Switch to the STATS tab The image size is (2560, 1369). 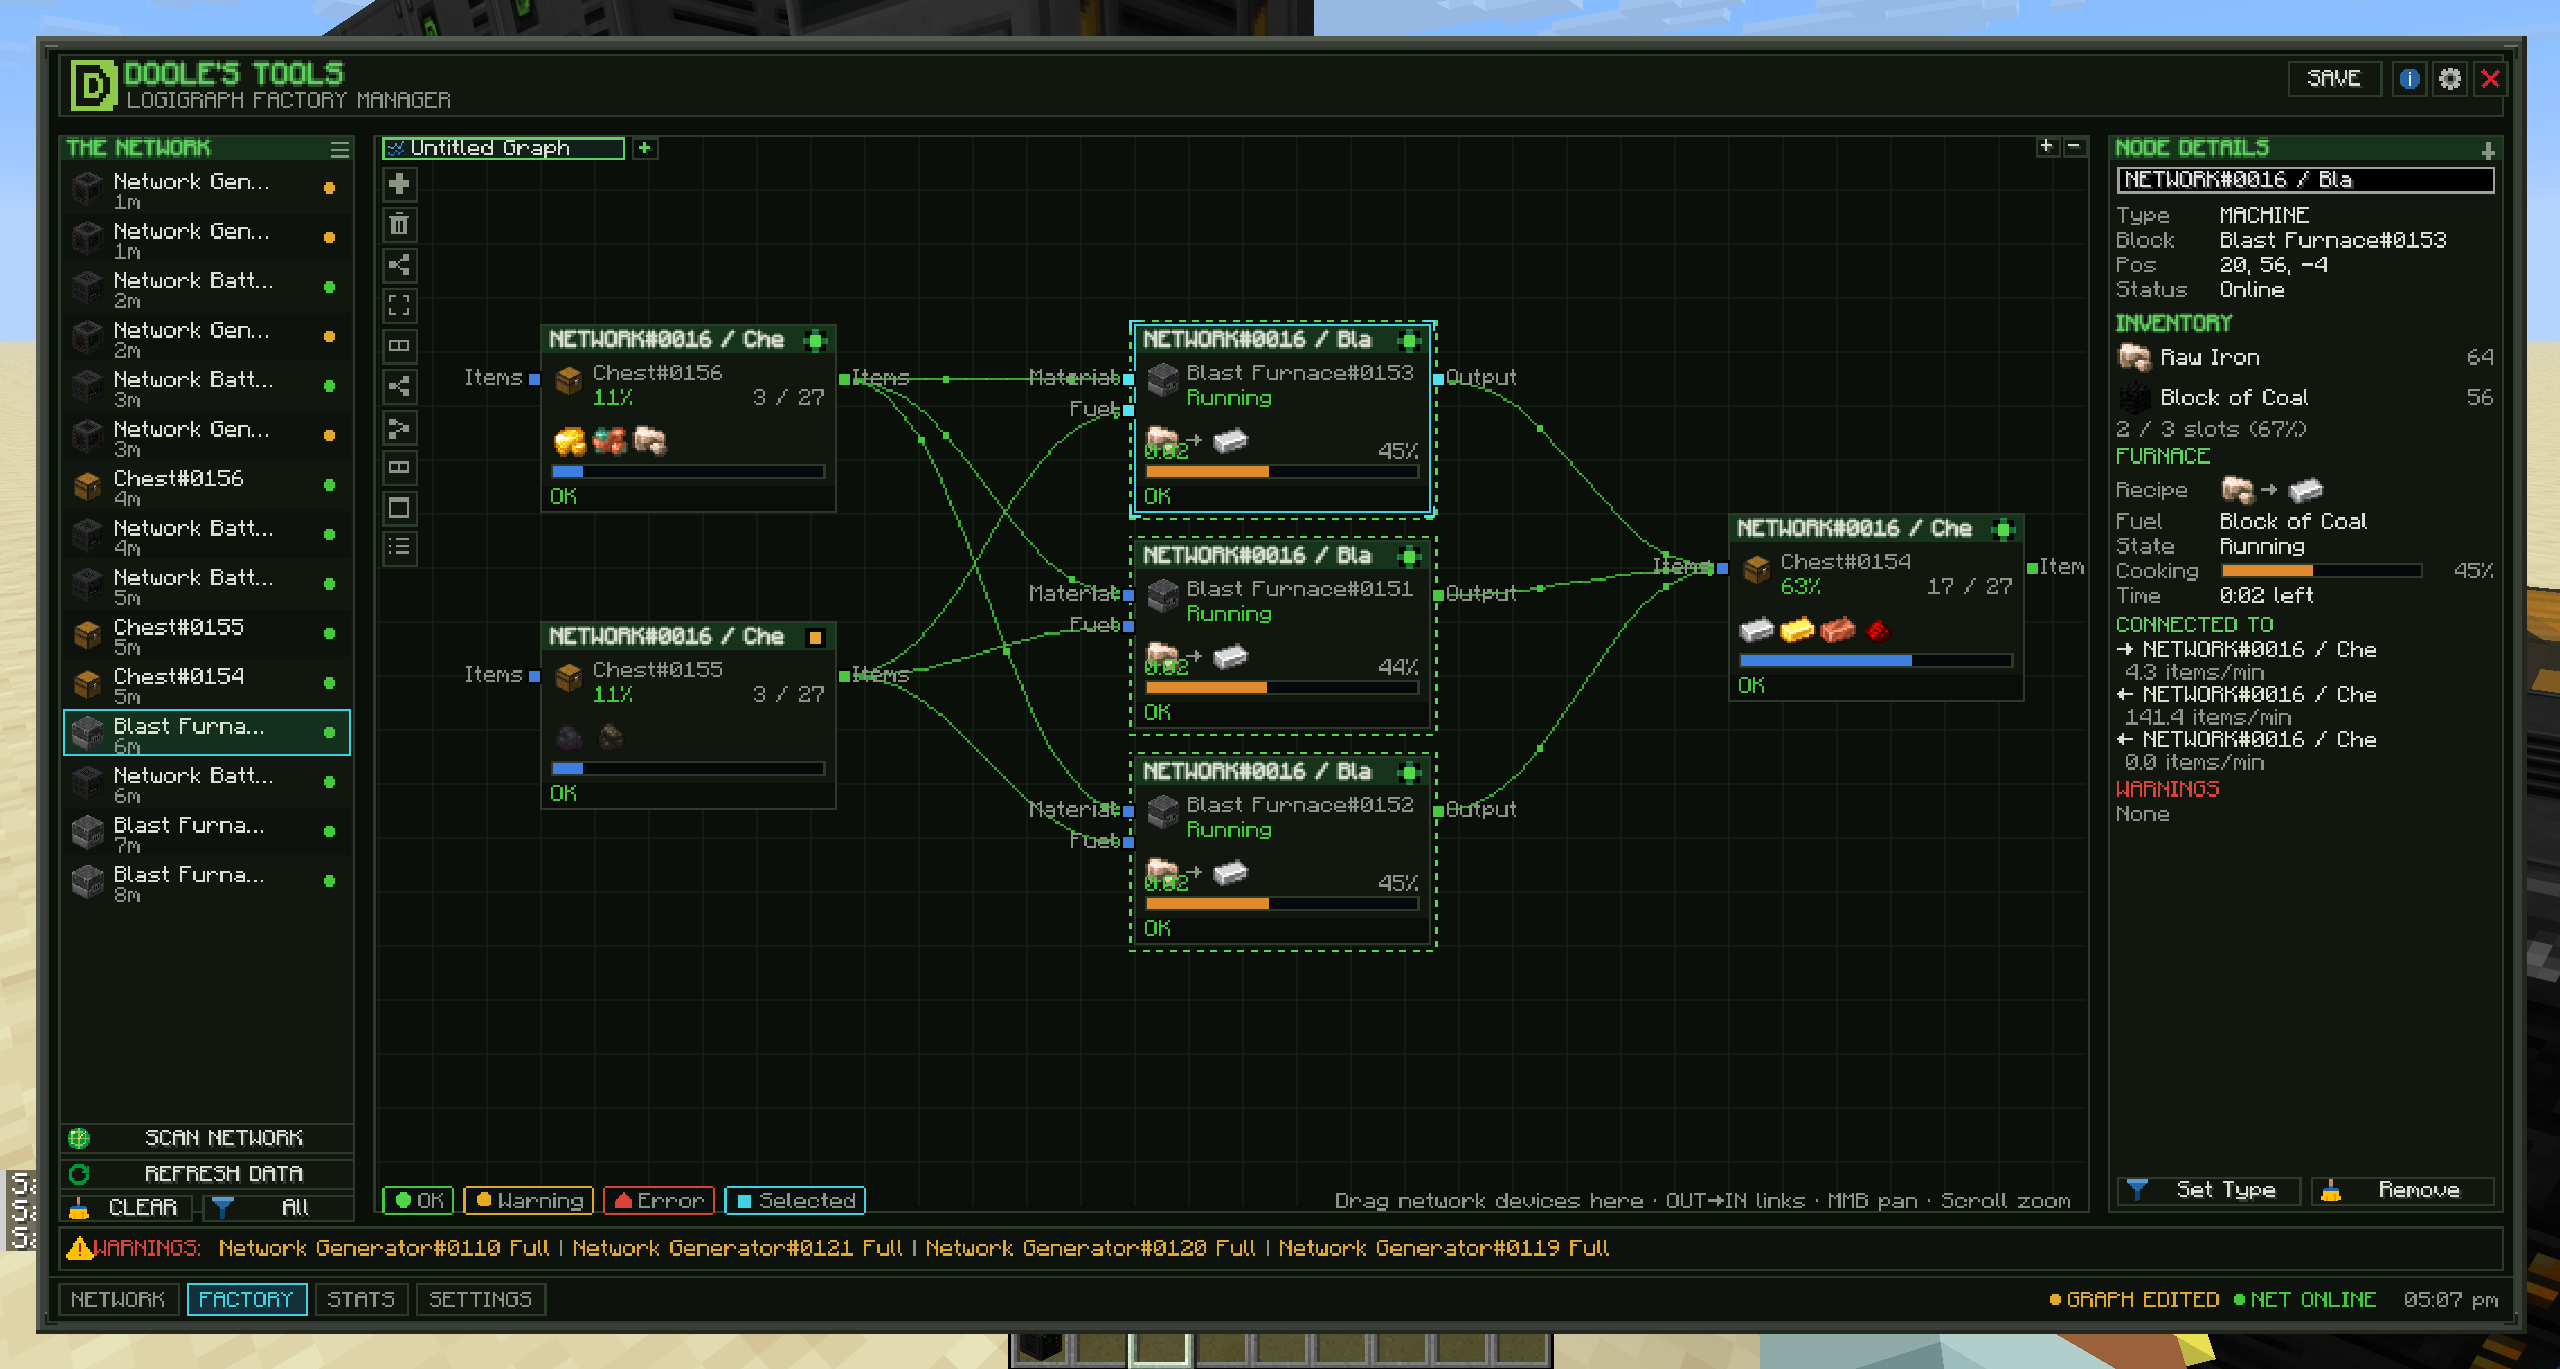coord(361,1299)
